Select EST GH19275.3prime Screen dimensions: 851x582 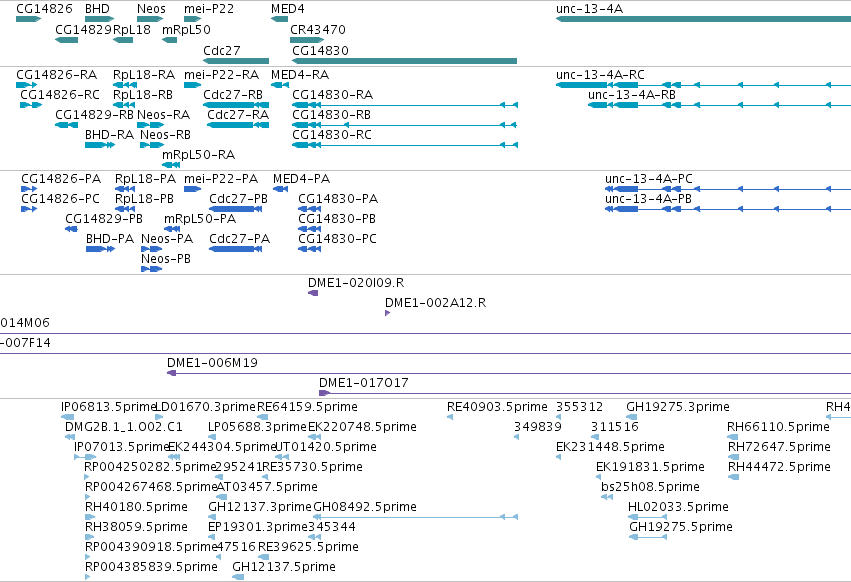click(678, 407)
